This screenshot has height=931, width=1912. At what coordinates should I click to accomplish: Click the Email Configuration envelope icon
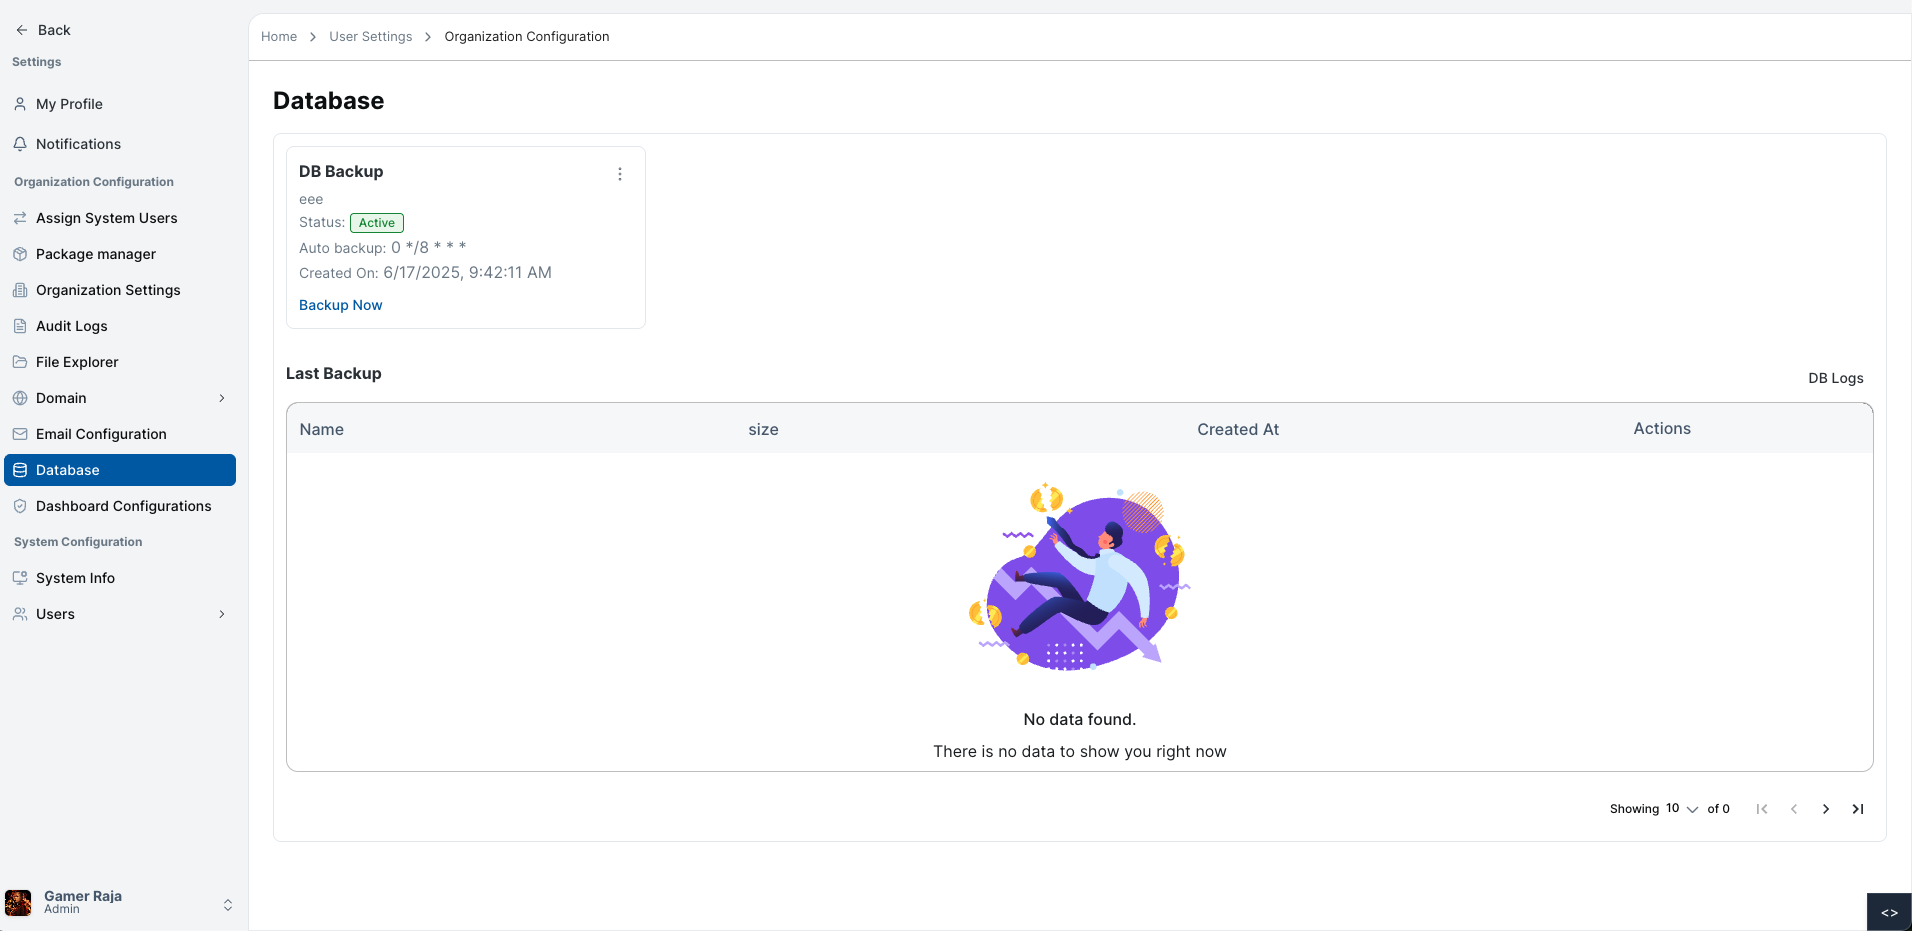point(21,434)
